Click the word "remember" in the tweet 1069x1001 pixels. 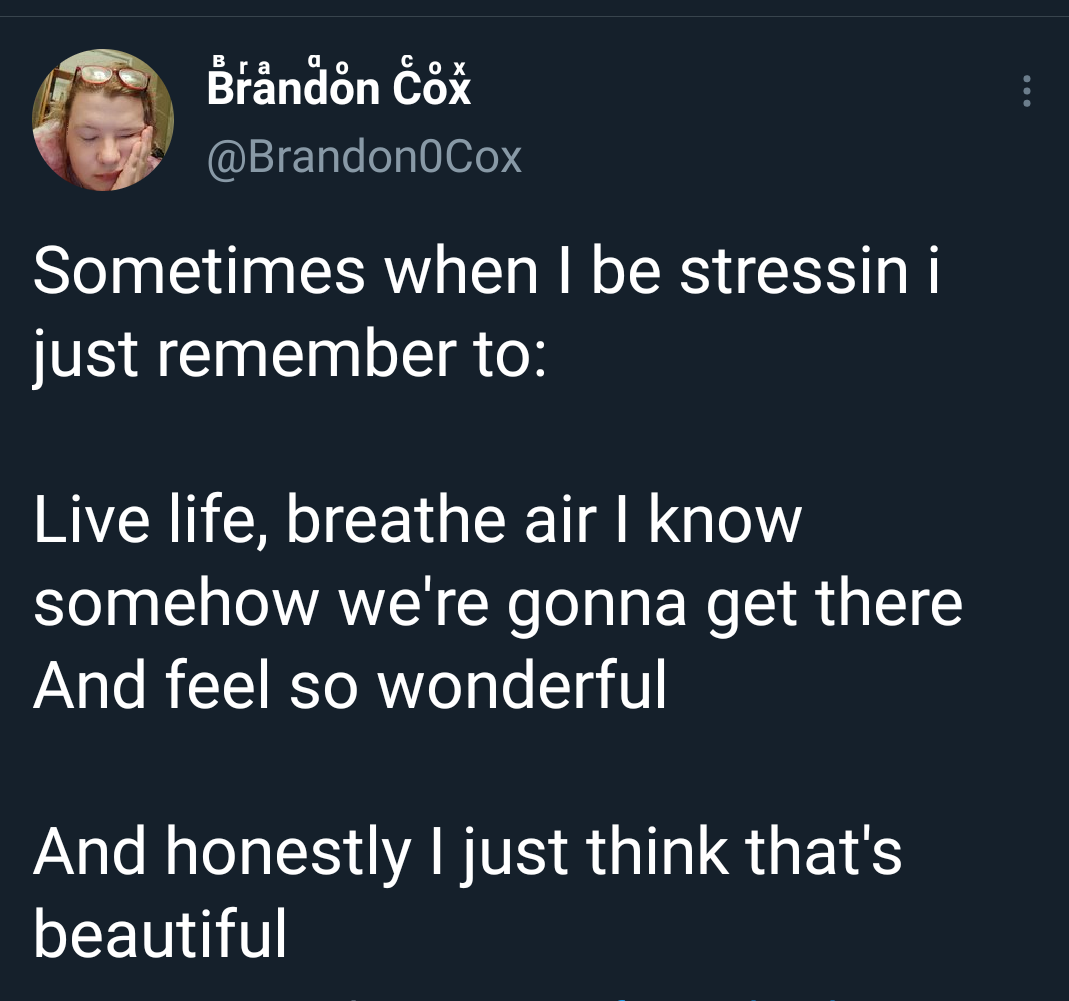pyautogui.click(x=303, y=355)
